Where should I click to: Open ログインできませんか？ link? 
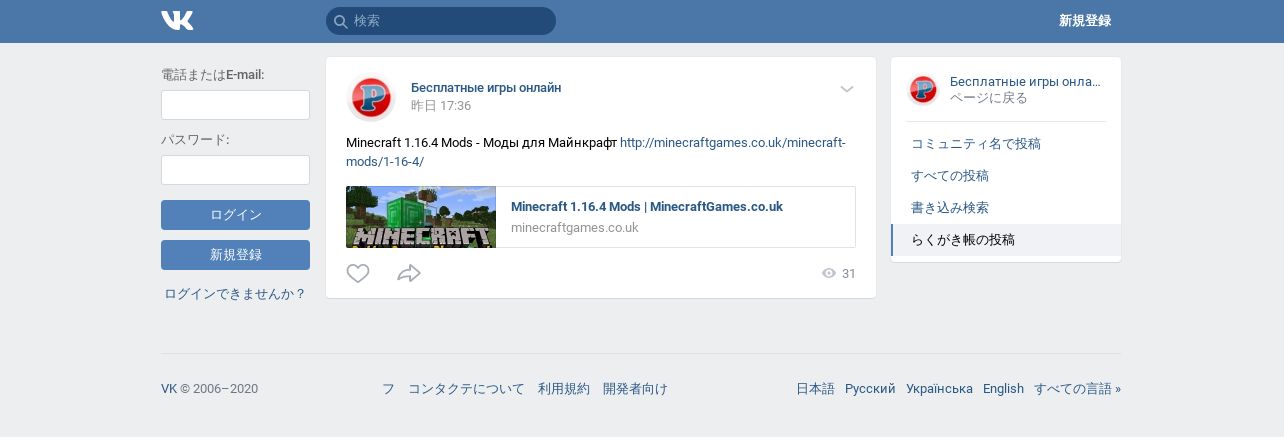(235, 294)
